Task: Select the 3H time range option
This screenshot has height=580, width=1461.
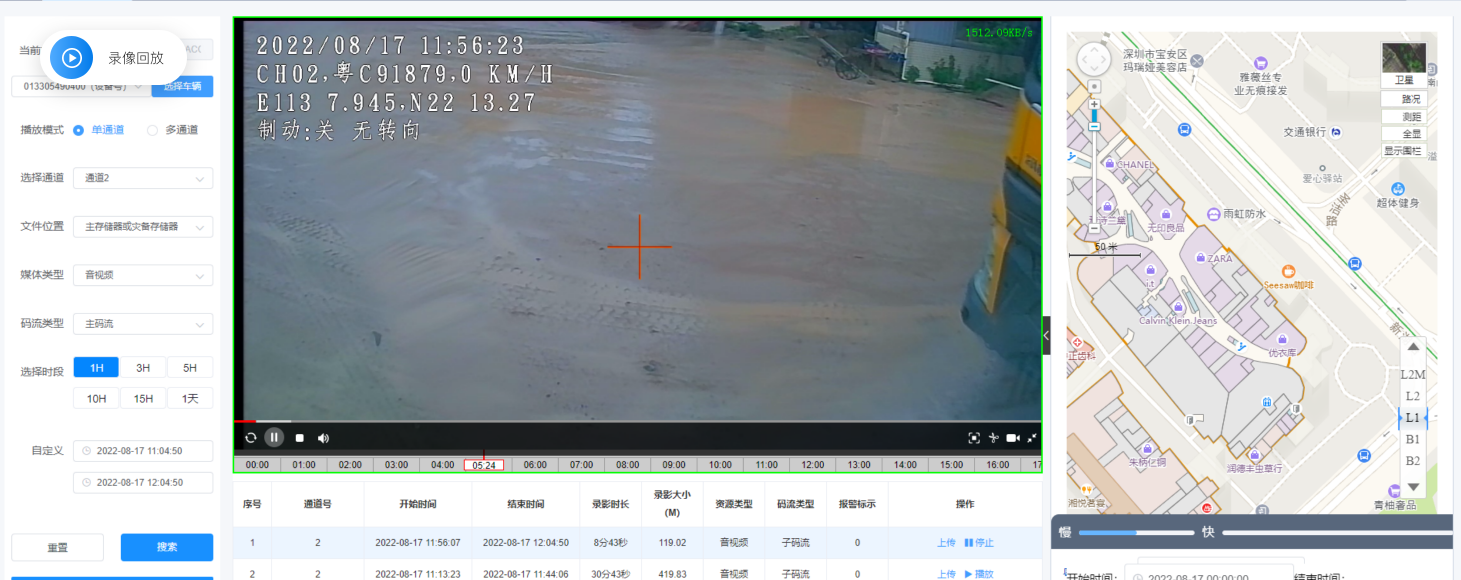Action: (x=143, y=368)
